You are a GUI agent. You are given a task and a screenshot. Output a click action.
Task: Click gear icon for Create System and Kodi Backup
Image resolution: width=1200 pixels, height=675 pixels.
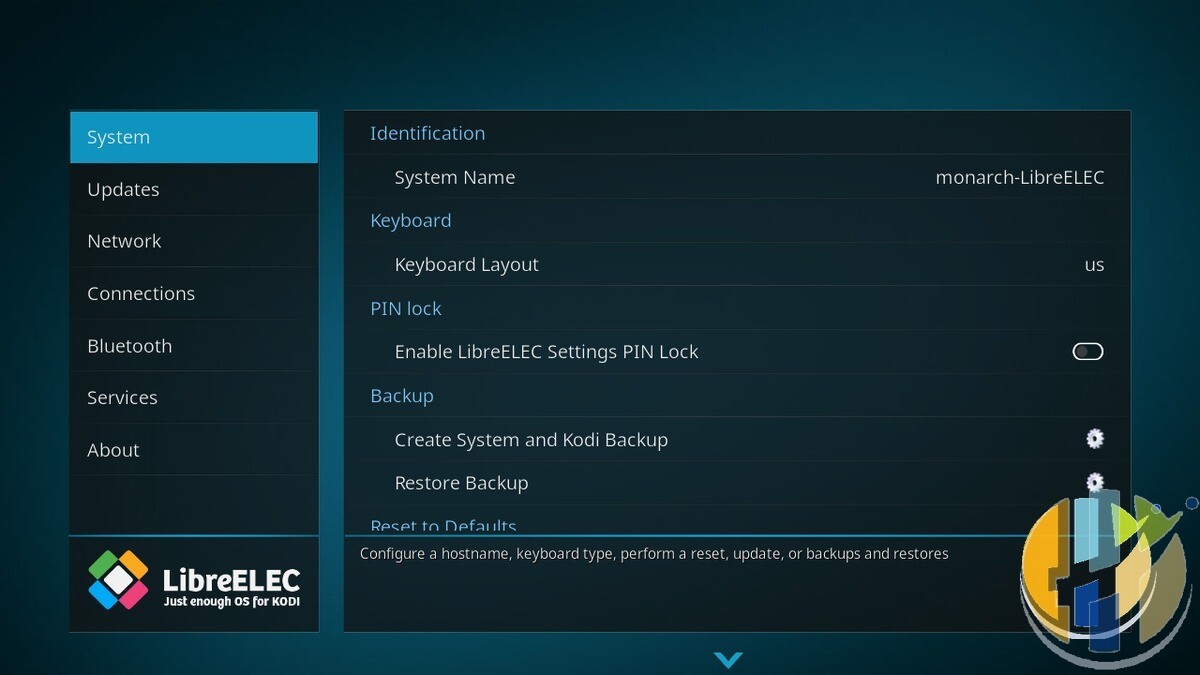[1095, 438]
